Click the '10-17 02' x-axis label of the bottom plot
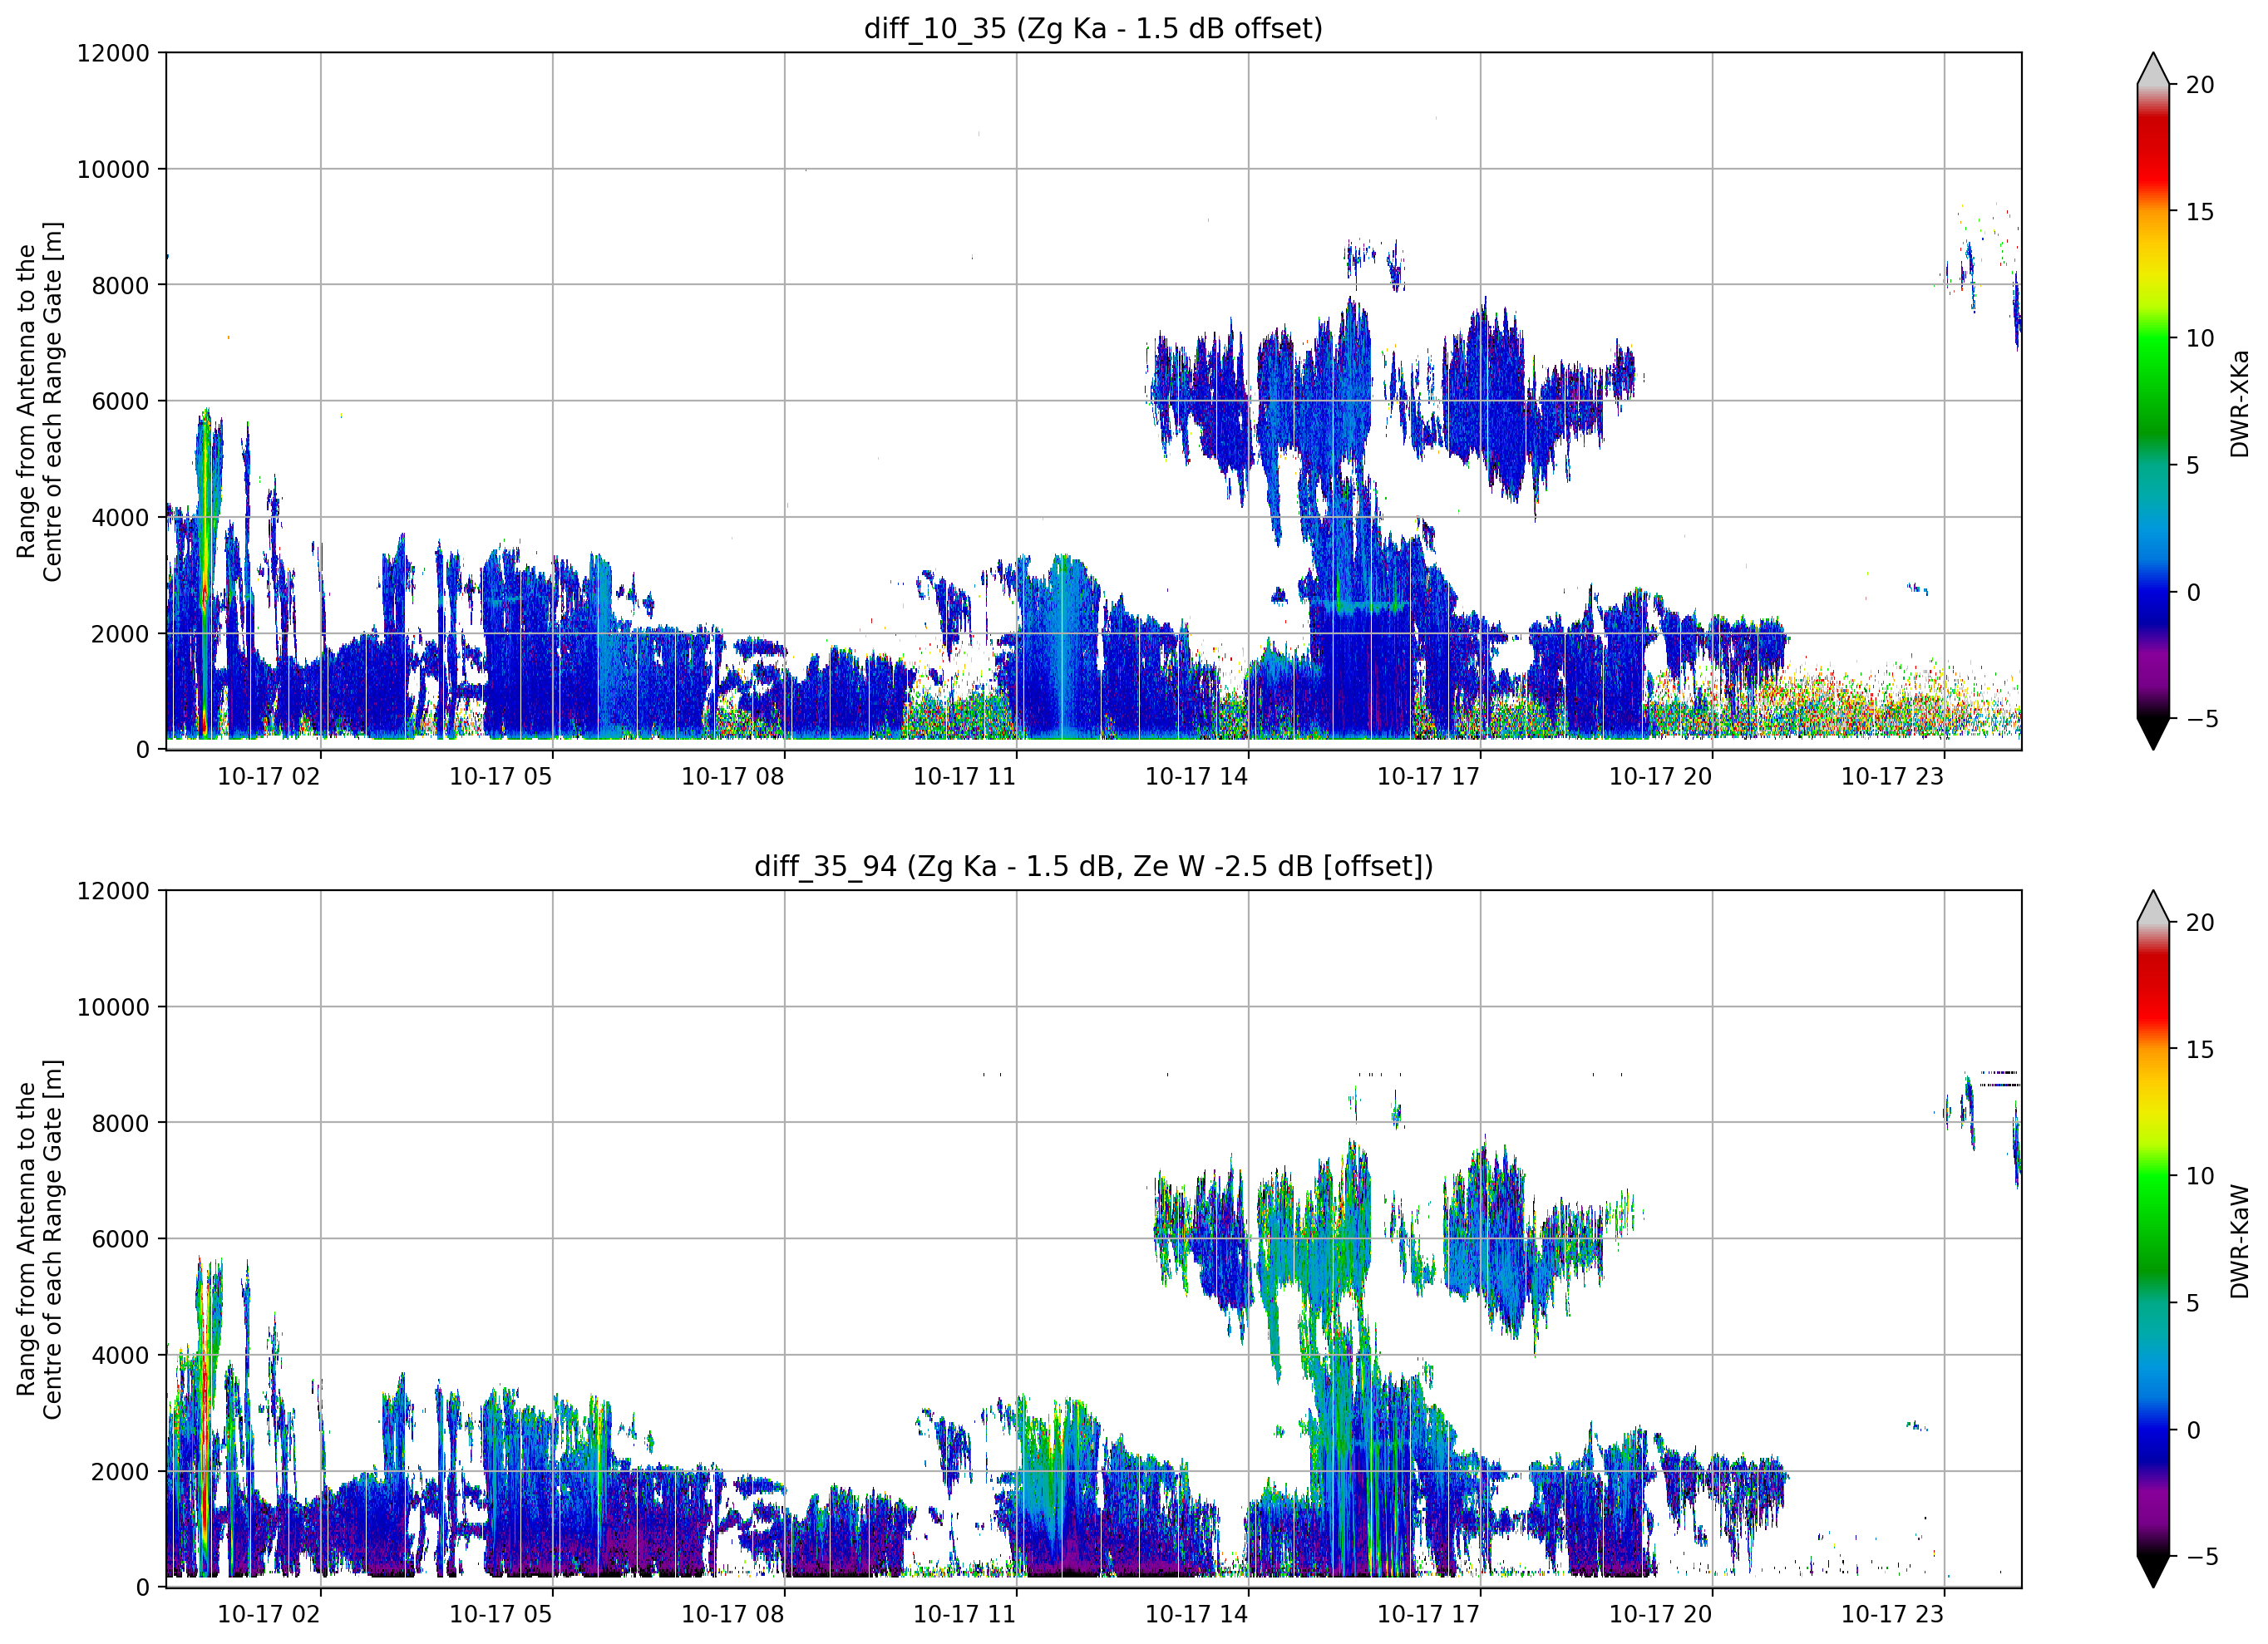 [269, 1614]
